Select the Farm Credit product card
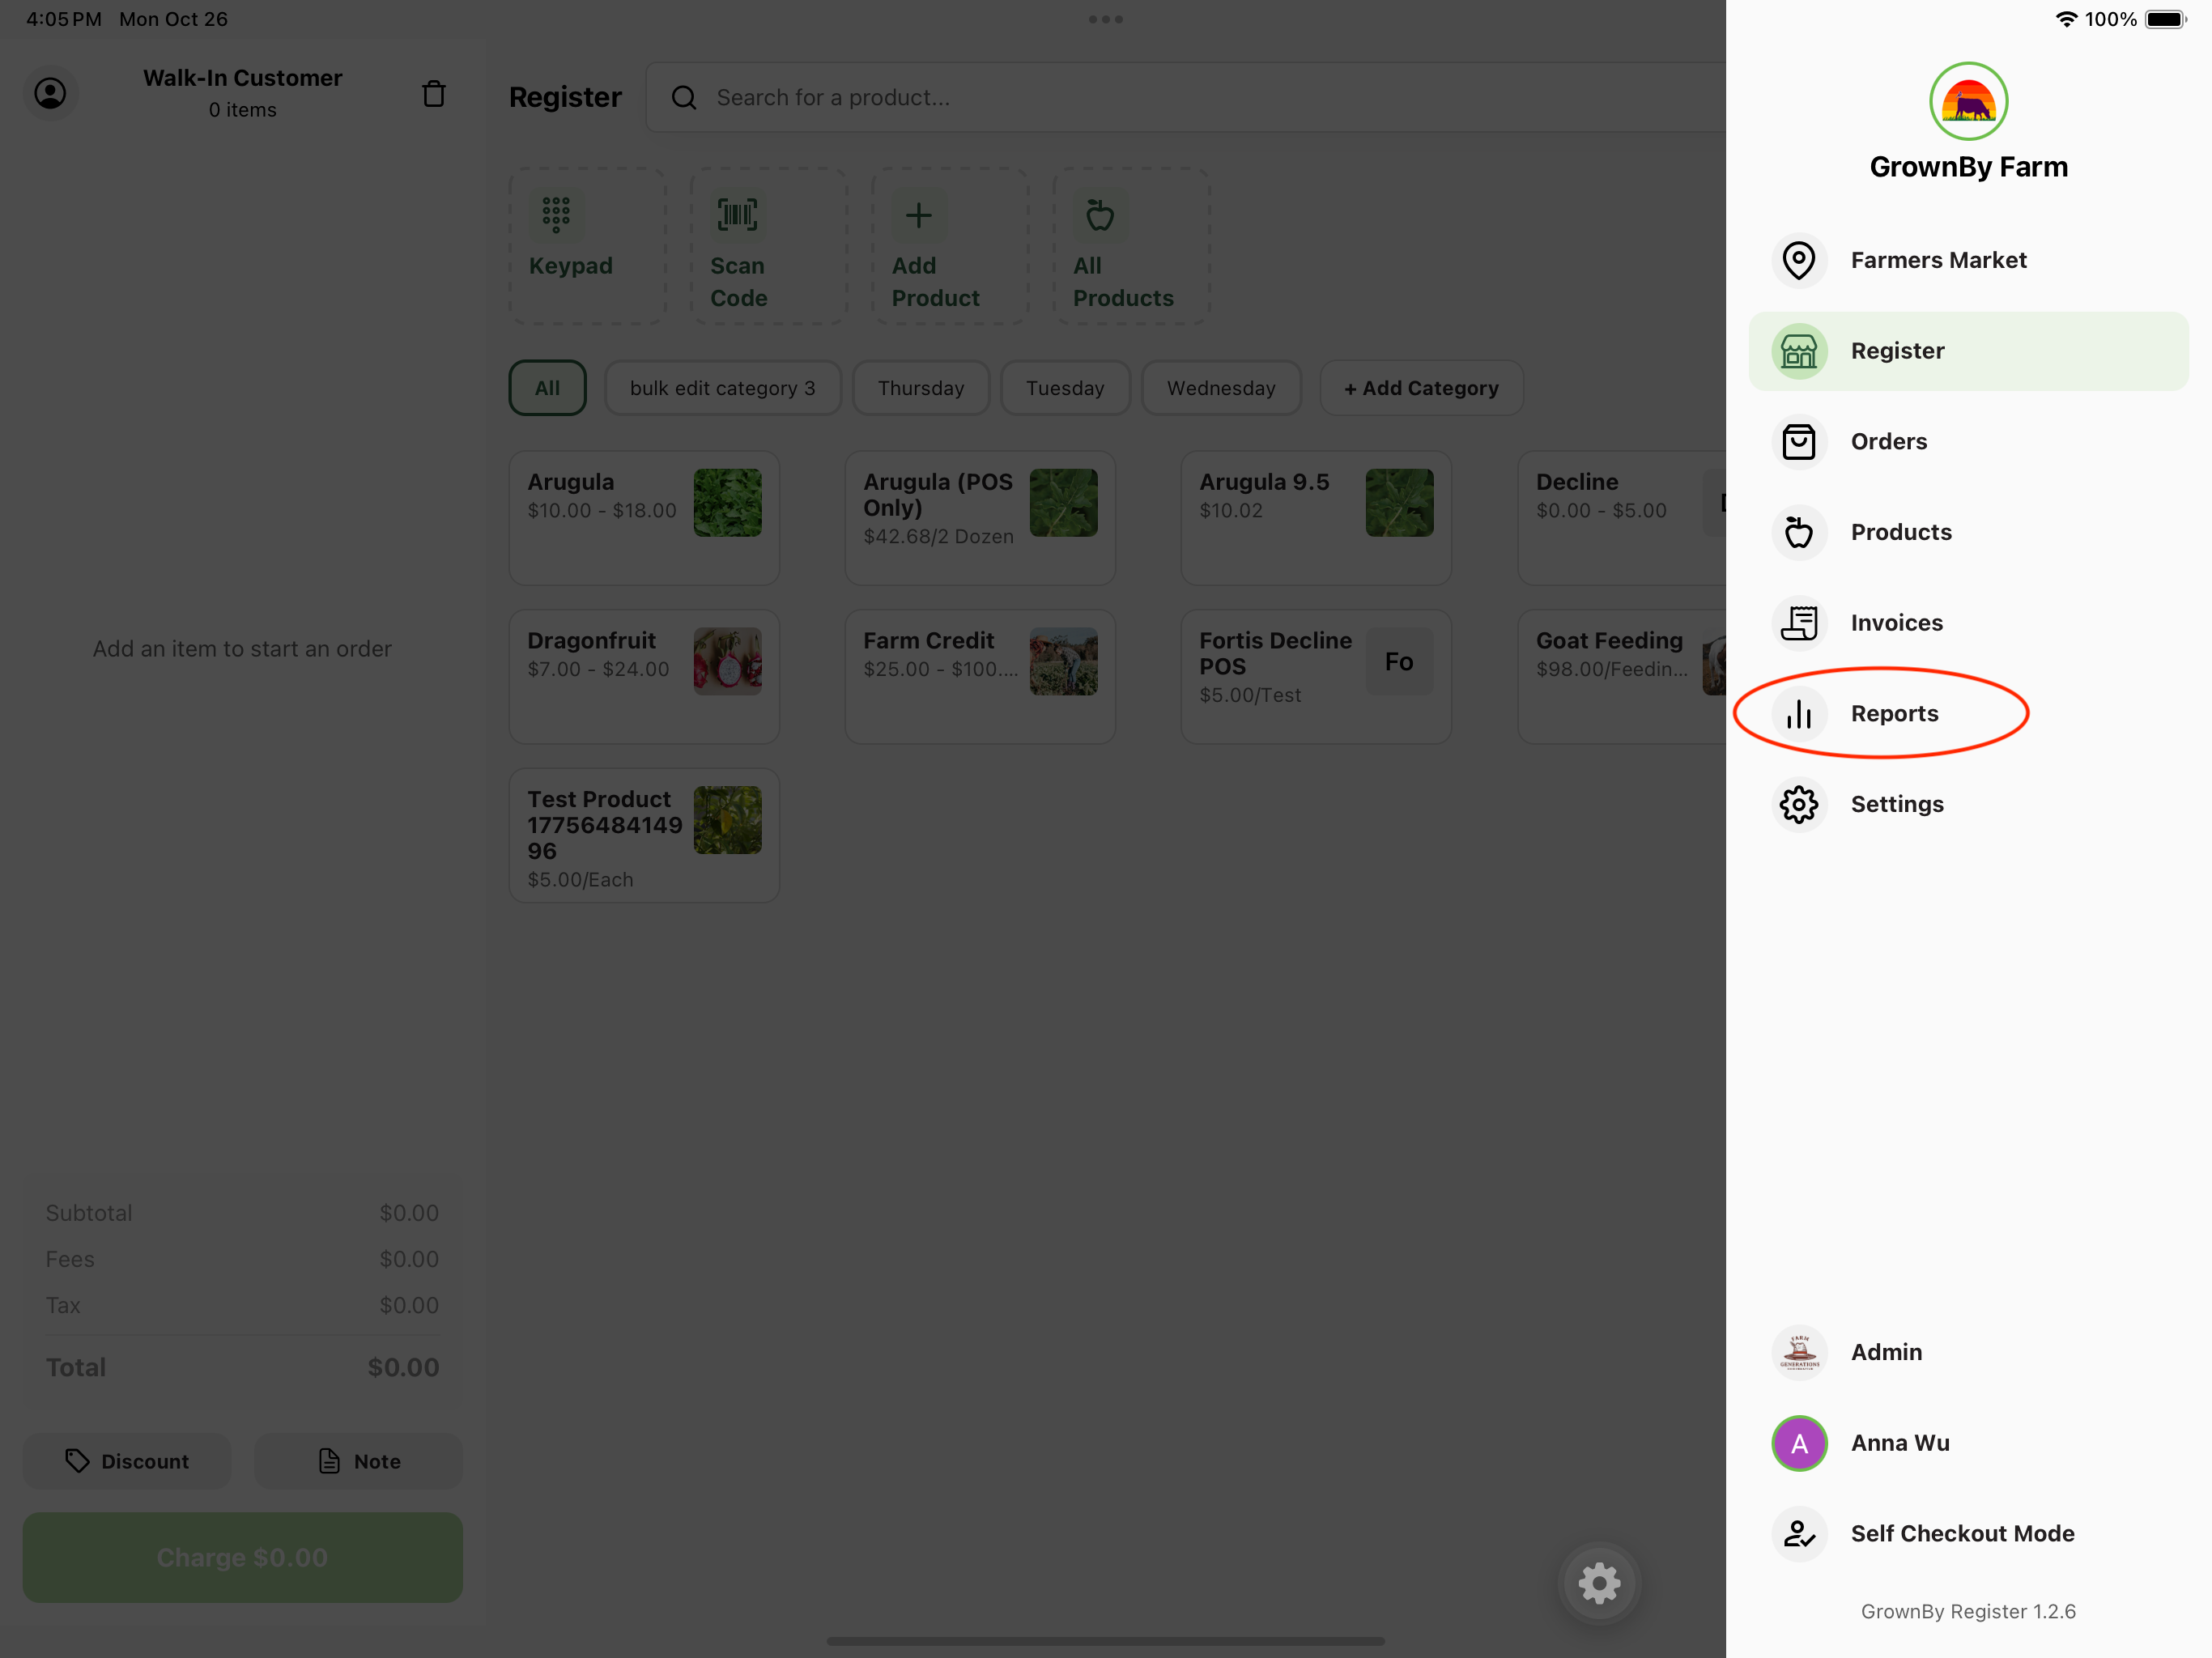This screenshot has height=1658, width=2212. click(980, 677)
